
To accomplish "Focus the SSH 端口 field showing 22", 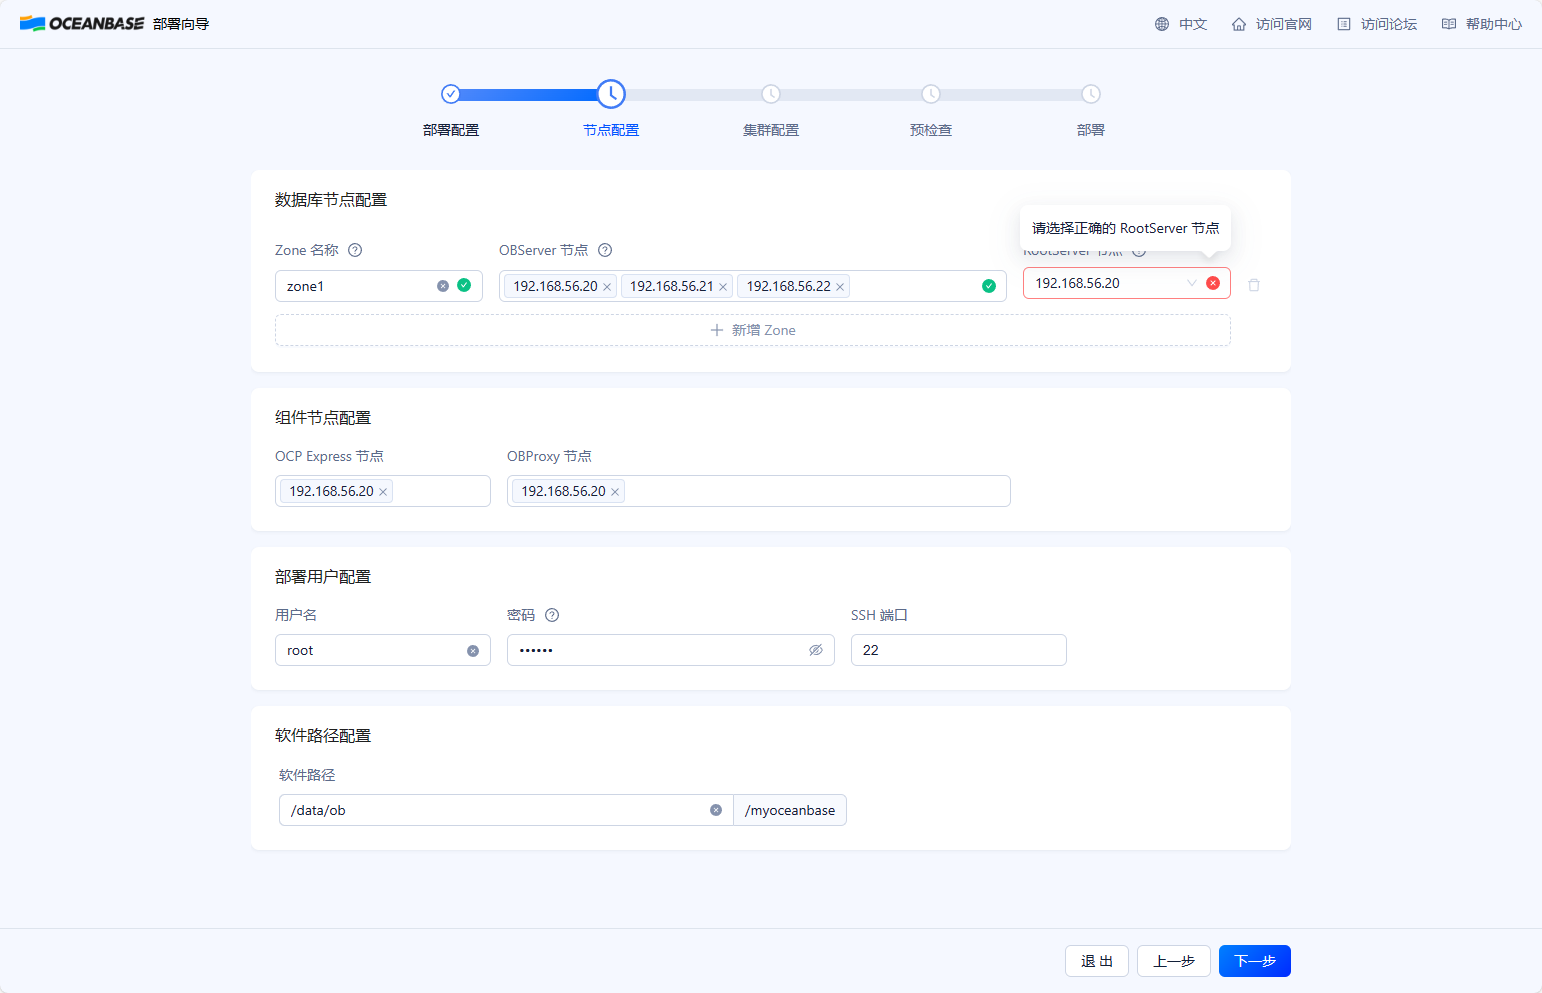I will [x=959, y=650].
